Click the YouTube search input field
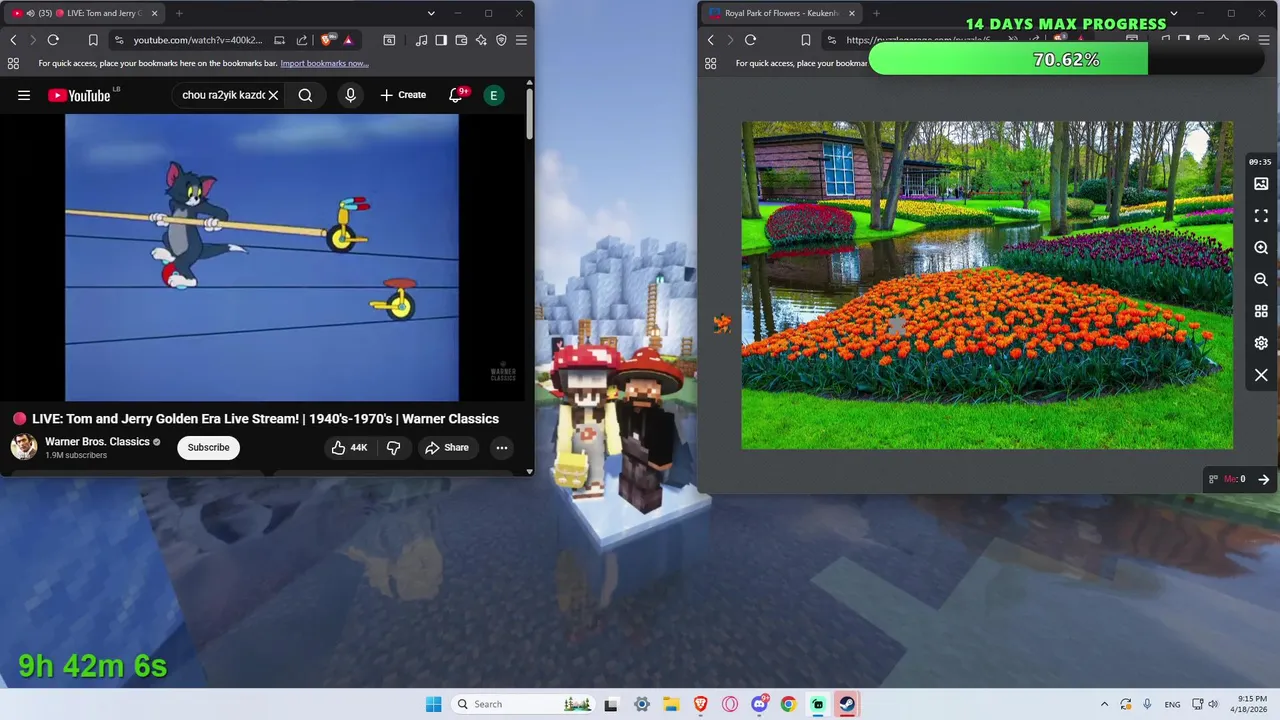 coord(223,95)
